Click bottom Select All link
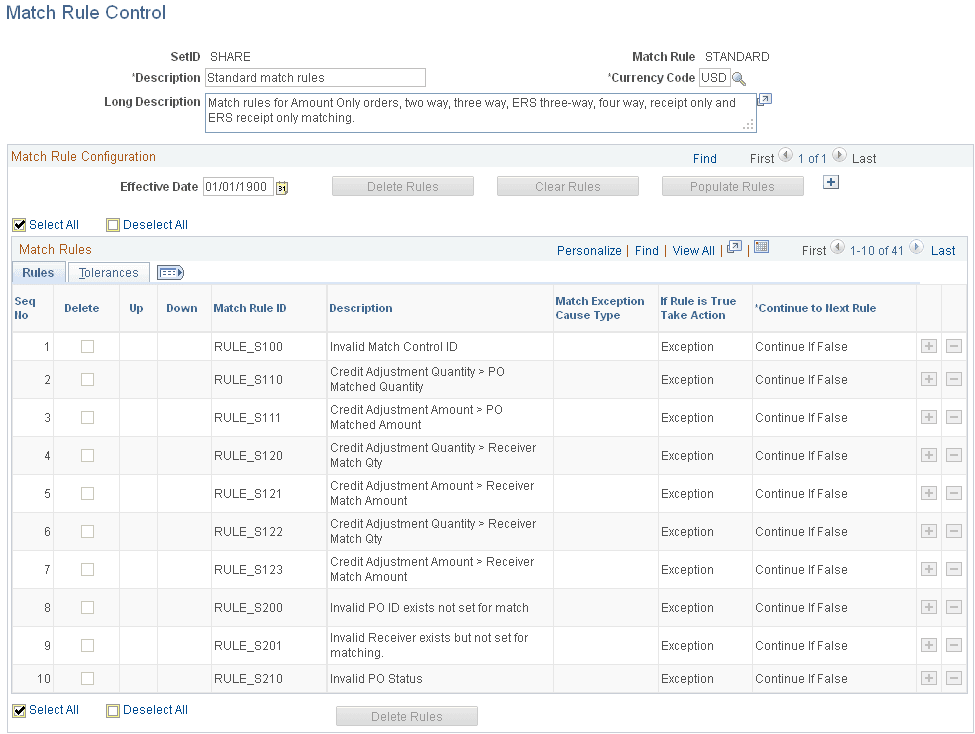This screenshot has width=975, height=734. coord(53,710)
